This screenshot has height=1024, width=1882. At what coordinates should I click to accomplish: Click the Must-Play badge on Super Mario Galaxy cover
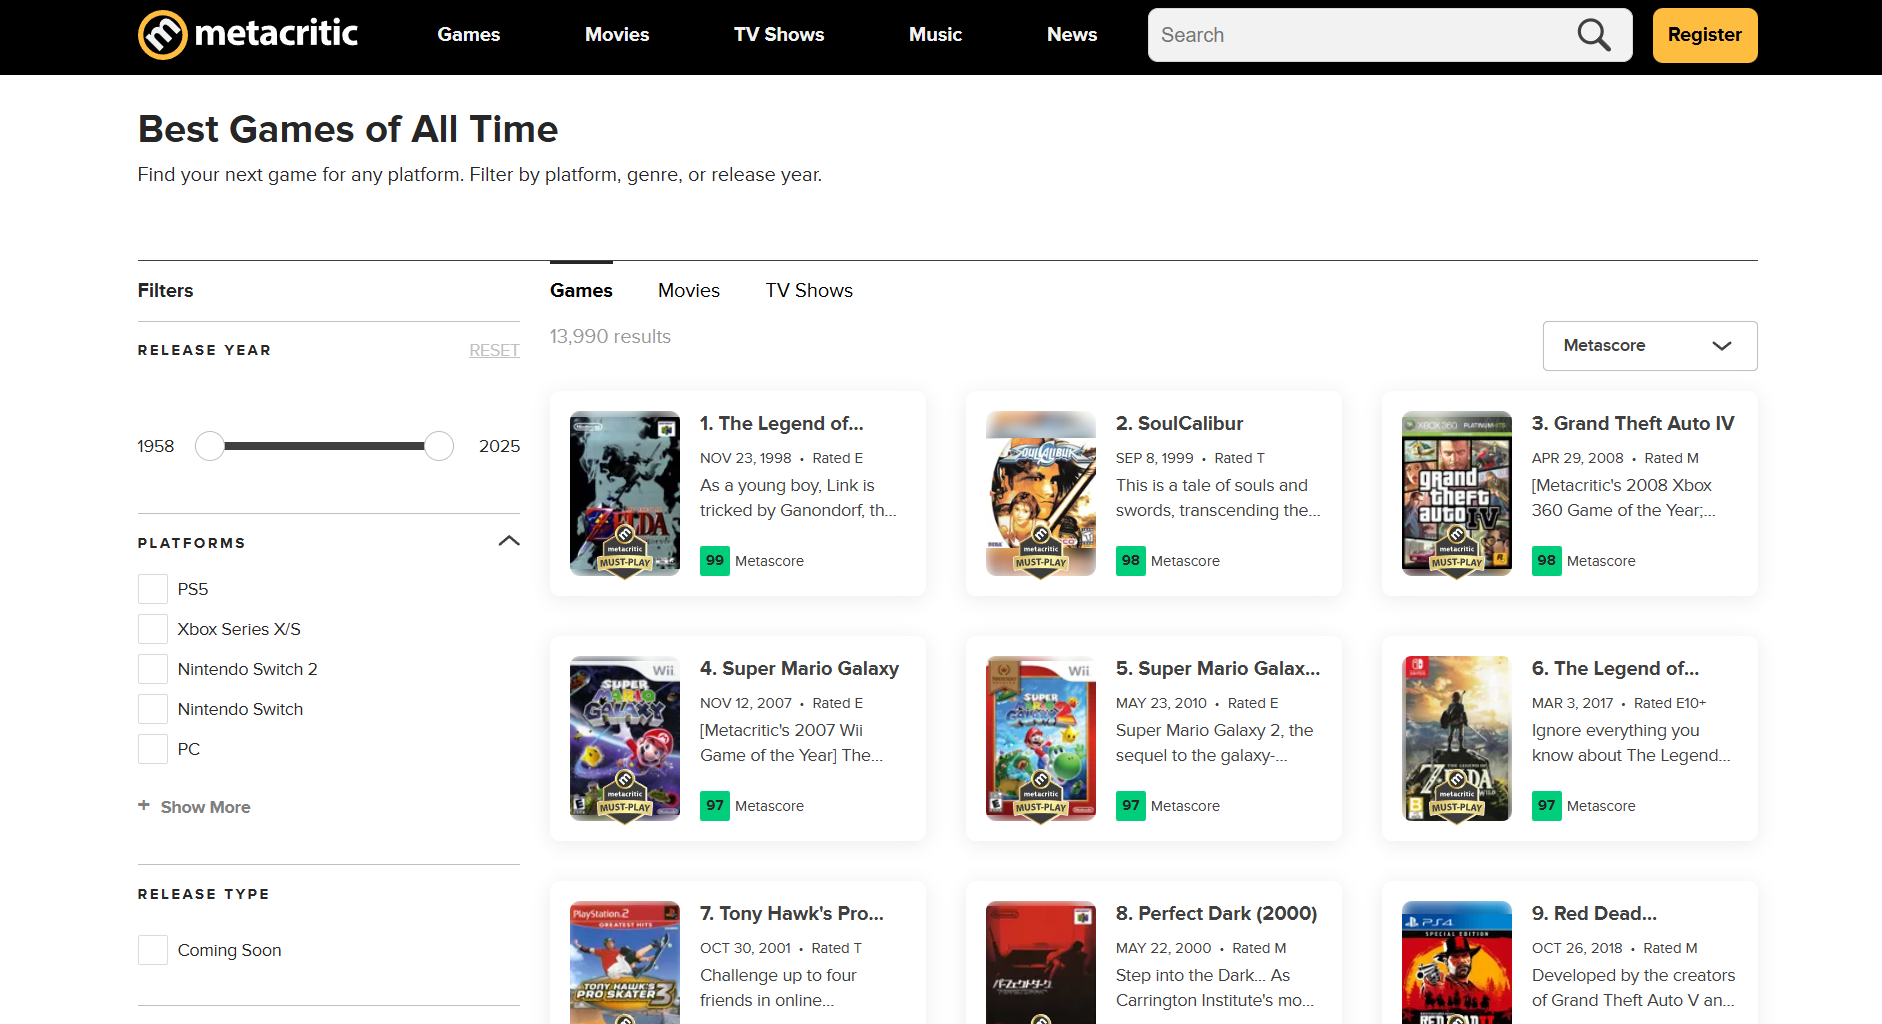[625, 797]
